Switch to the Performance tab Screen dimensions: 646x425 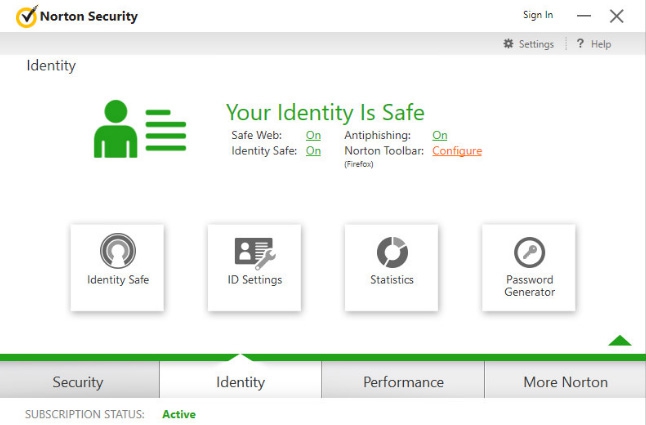(403, 380)
